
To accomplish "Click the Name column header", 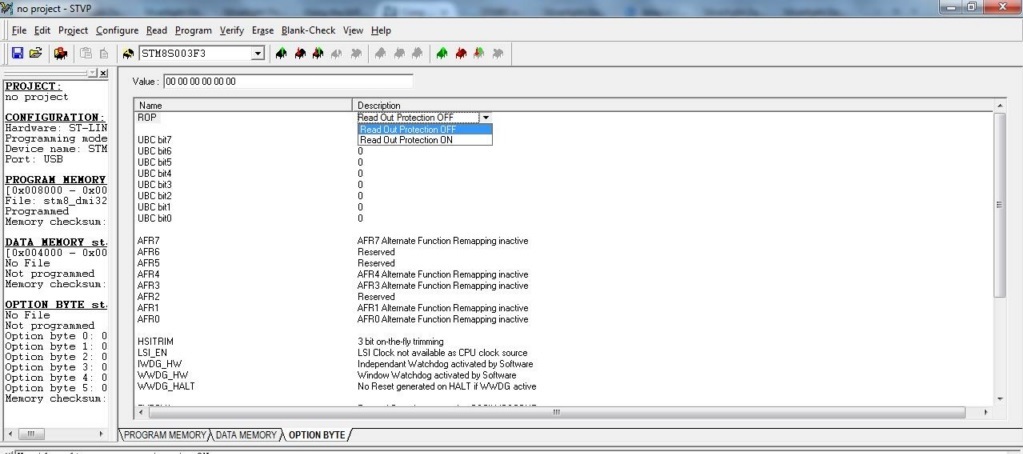I will (x=243, y=105).
